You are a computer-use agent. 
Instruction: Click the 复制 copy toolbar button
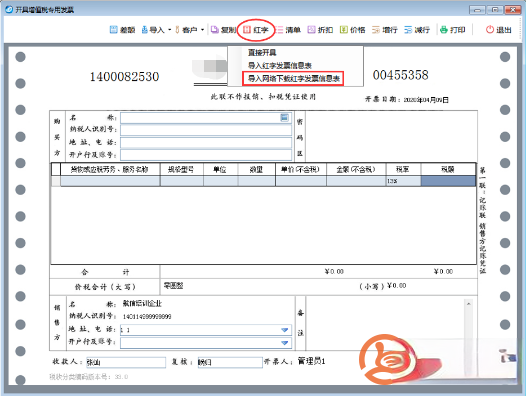223,30
